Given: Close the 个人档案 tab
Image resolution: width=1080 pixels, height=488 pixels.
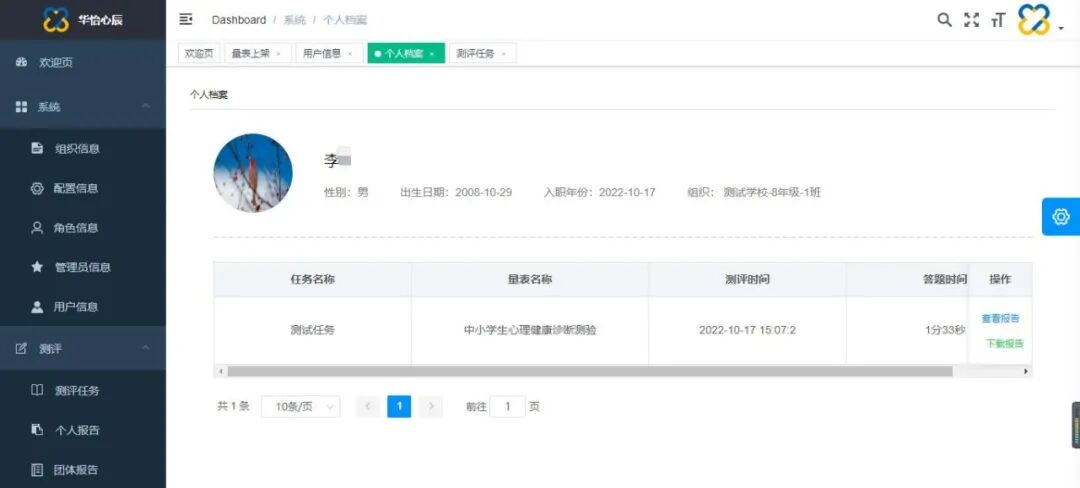Looking at the screenshot, I should click(432, 54).
